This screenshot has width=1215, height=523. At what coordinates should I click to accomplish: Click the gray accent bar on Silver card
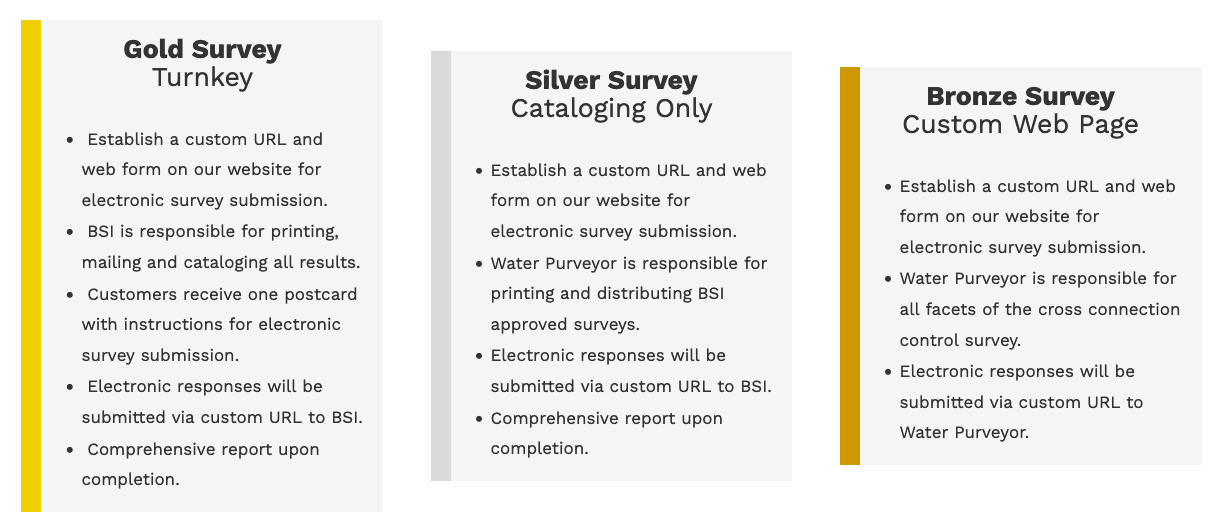(x=441, y=265)
